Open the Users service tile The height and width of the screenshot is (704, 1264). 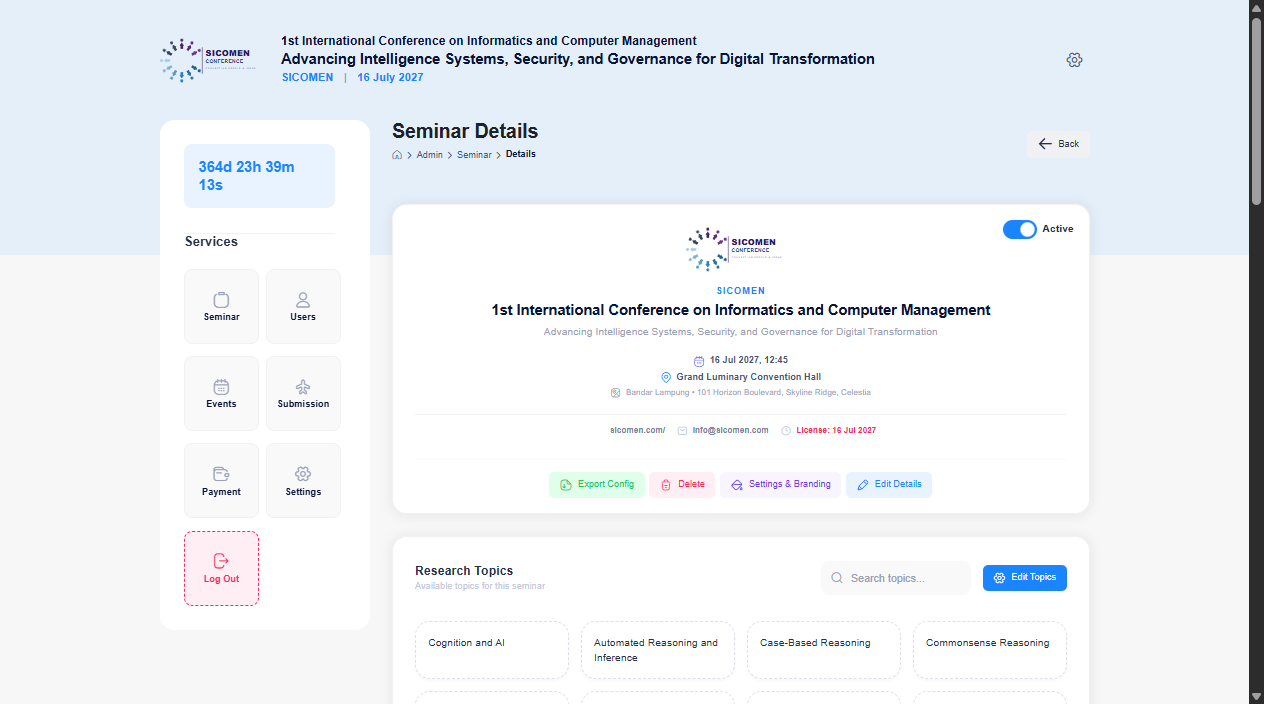tap(303, 306)
